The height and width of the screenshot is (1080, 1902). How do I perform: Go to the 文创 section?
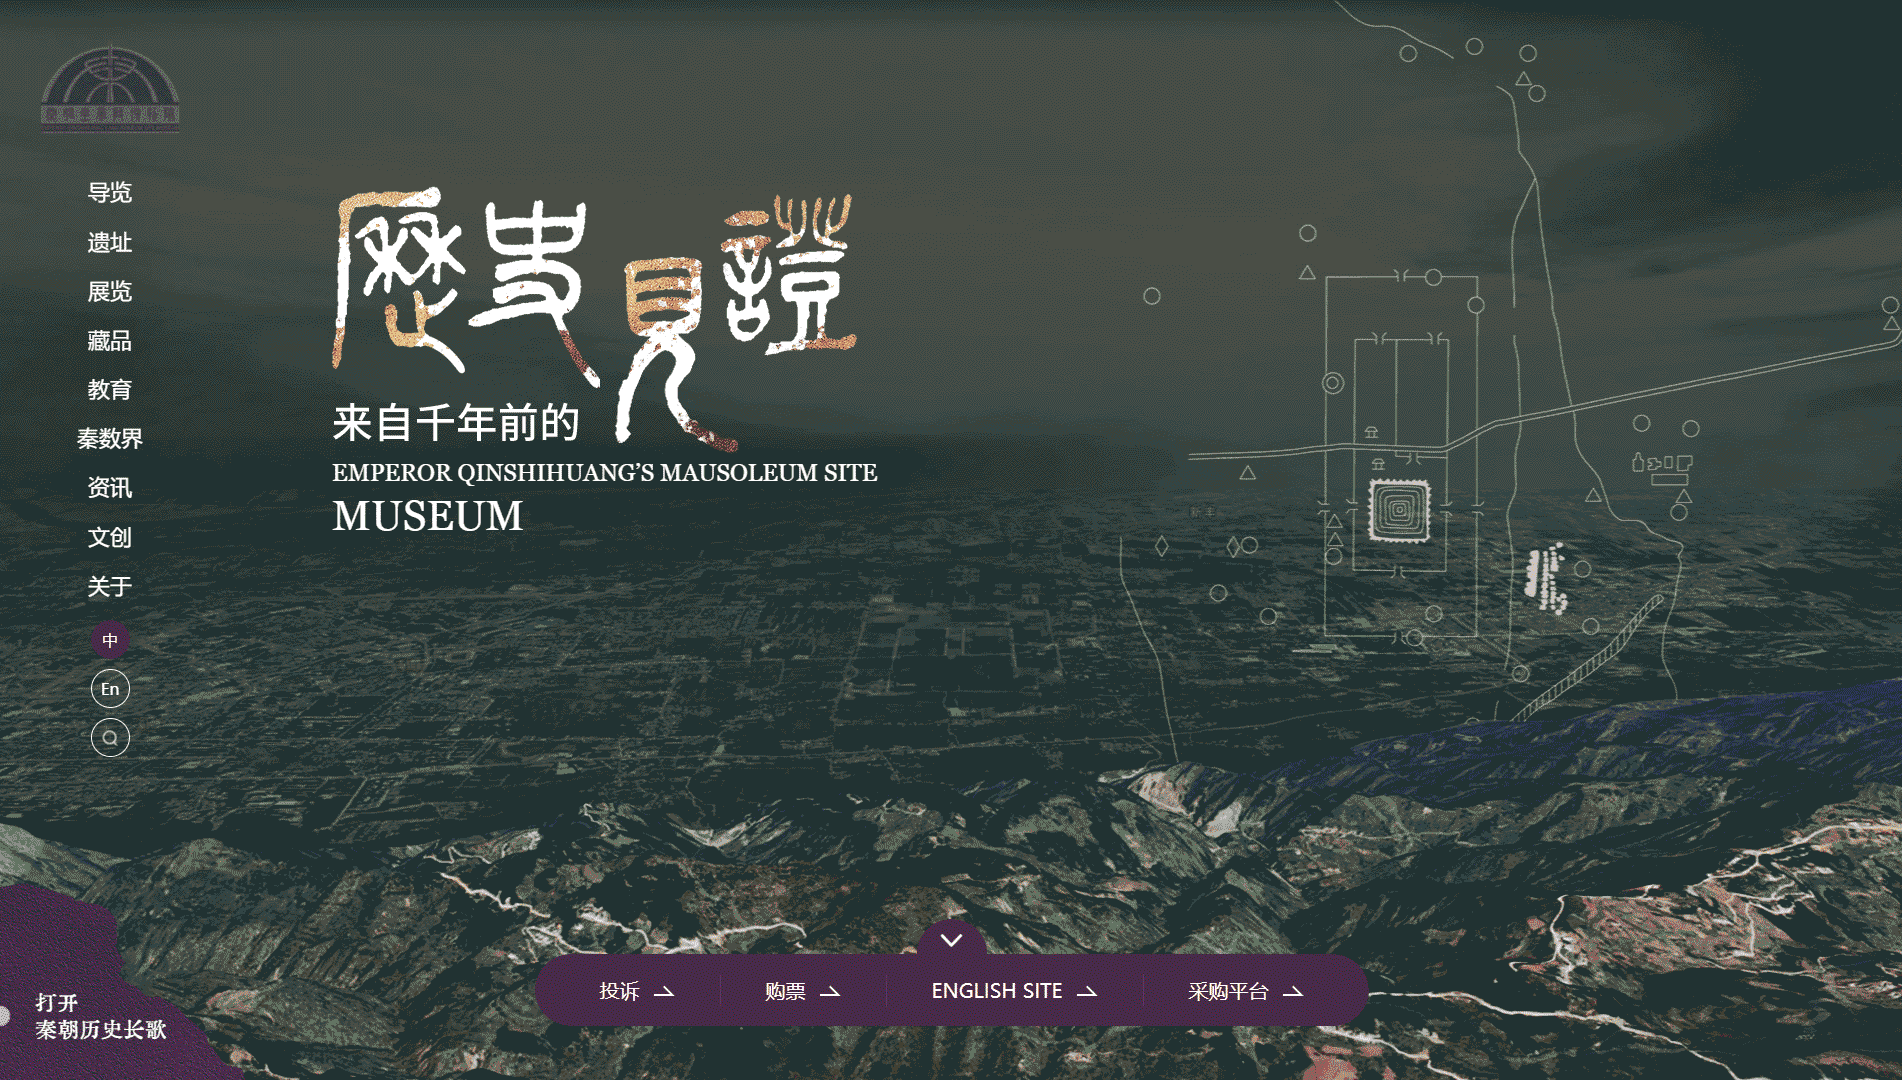[110, 538]
